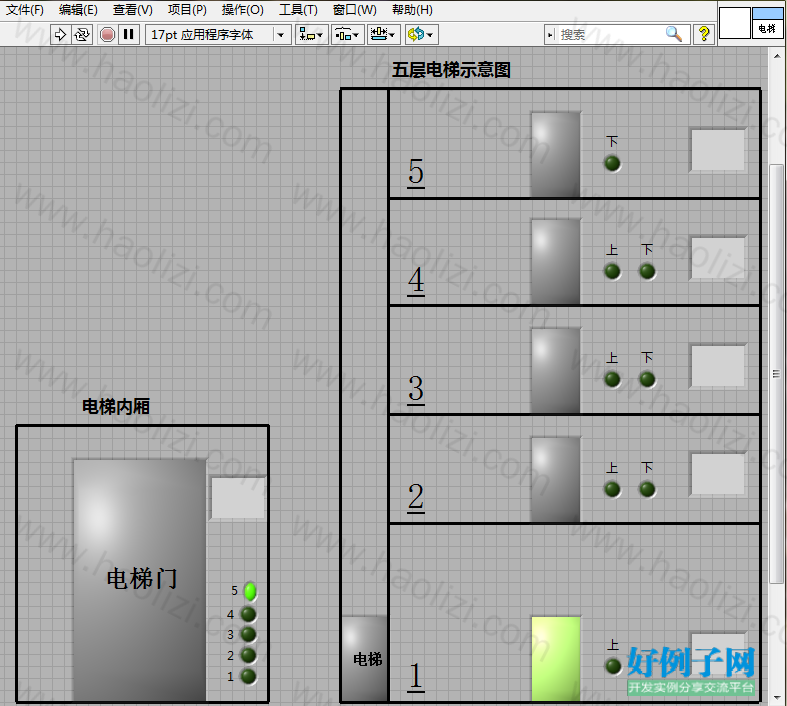Open the Reorder dropdown
The height and width of the screenshot is (706, 787).
coord(421,35)
